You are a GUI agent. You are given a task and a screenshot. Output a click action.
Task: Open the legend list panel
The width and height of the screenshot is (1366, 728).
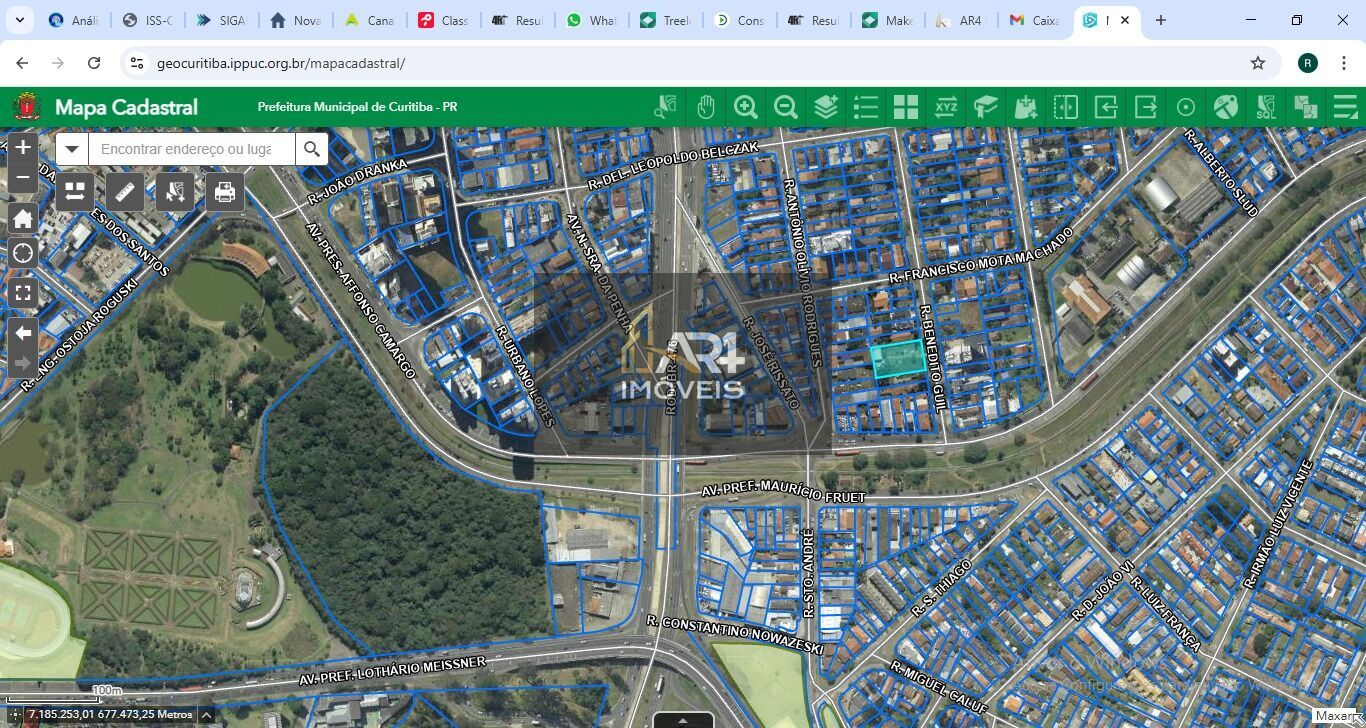click(x=866, y=107)
